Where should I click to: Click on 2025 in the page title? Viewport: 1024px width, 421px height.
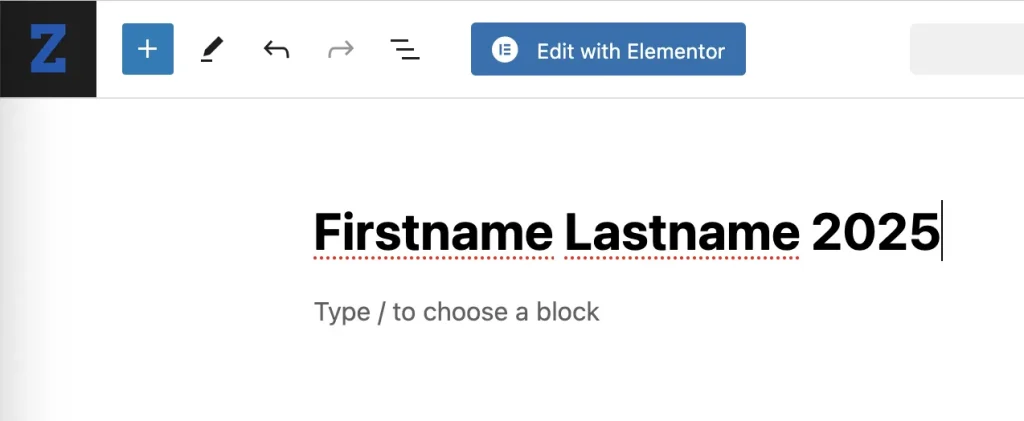tap(874, 233)
